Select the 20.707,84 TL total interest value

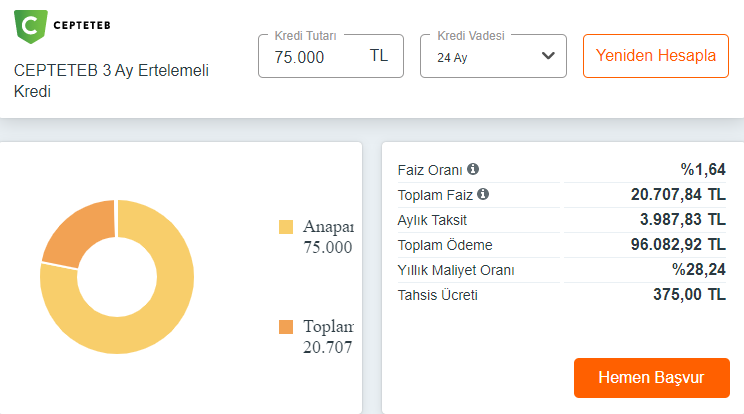(x=678, y=194)
